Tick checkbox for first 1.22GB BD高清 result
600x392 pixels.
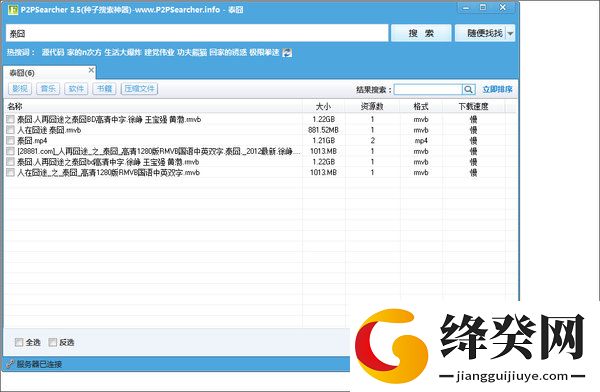[10, 119]
